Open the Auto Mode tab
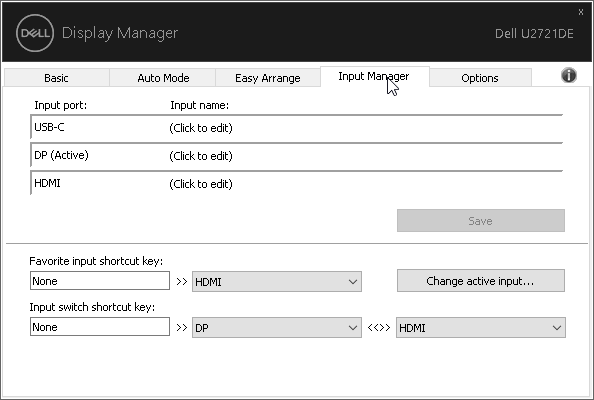 click(163, 78)
